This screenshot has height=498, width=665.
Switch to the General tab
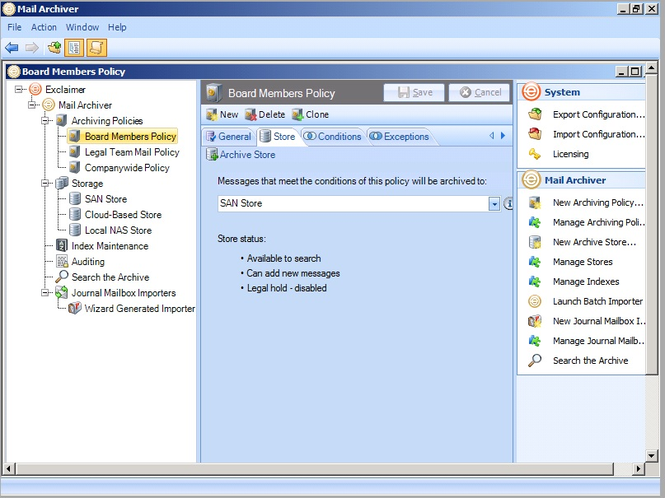coord(229,137)
